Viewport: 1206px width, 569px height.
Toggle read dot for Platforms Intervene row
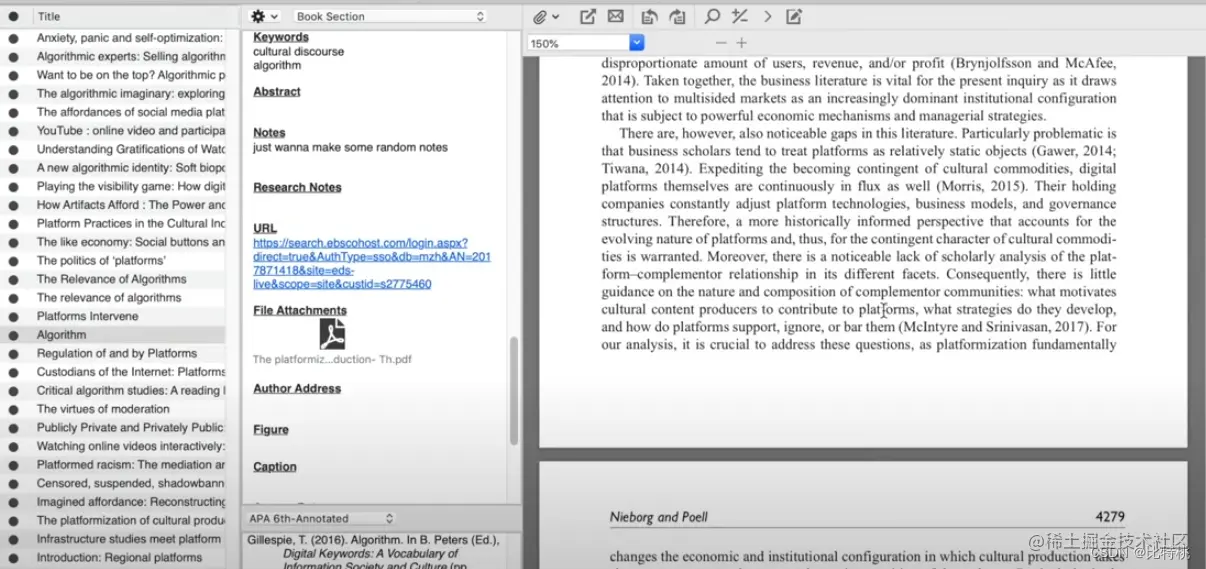point(14,316)
